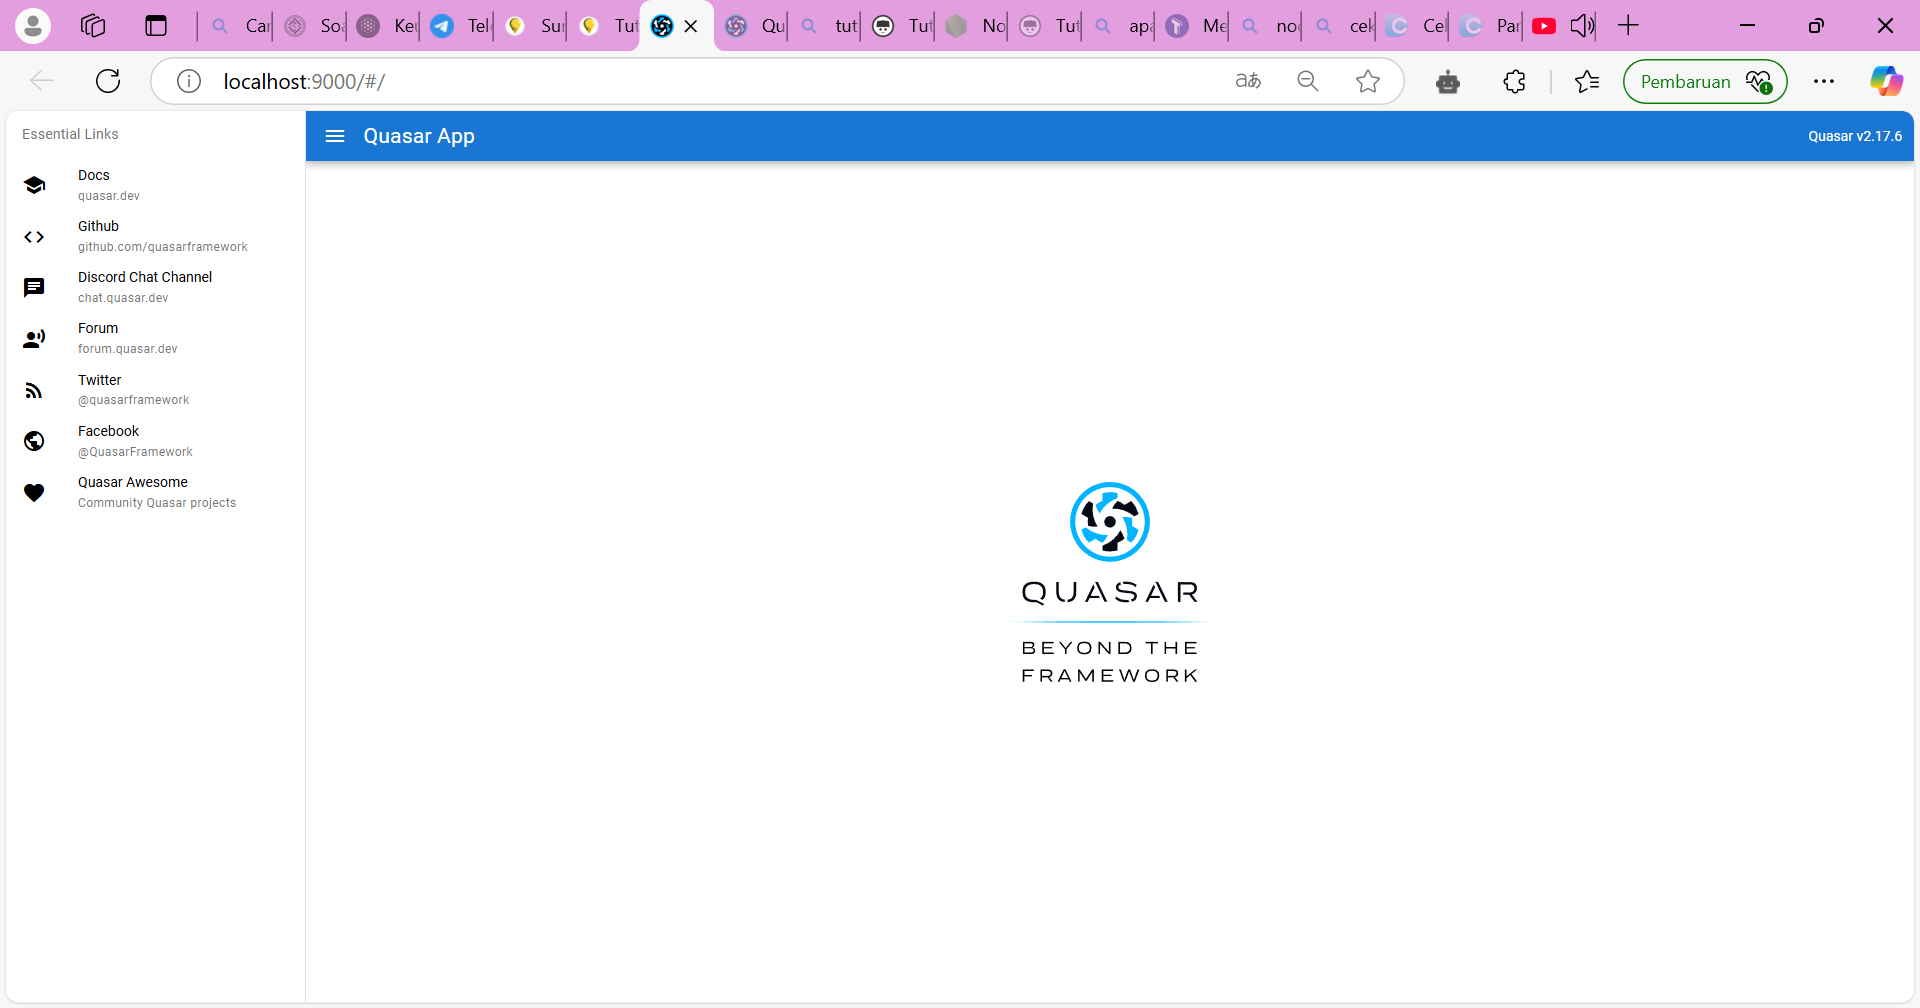Open Discord Chat Channel link

(x=155, y=287)
